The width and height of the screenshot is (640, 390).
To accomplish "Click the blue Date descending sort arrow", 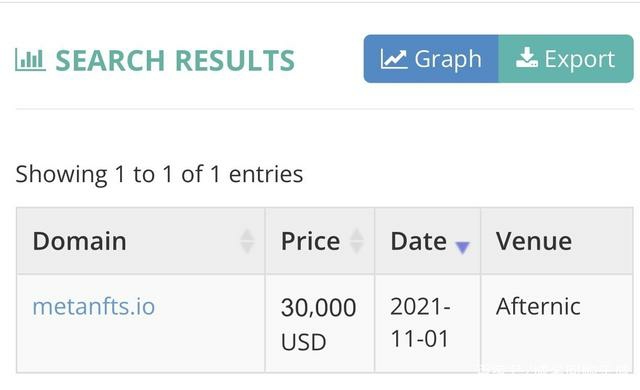I will click(x=462, y=247).
